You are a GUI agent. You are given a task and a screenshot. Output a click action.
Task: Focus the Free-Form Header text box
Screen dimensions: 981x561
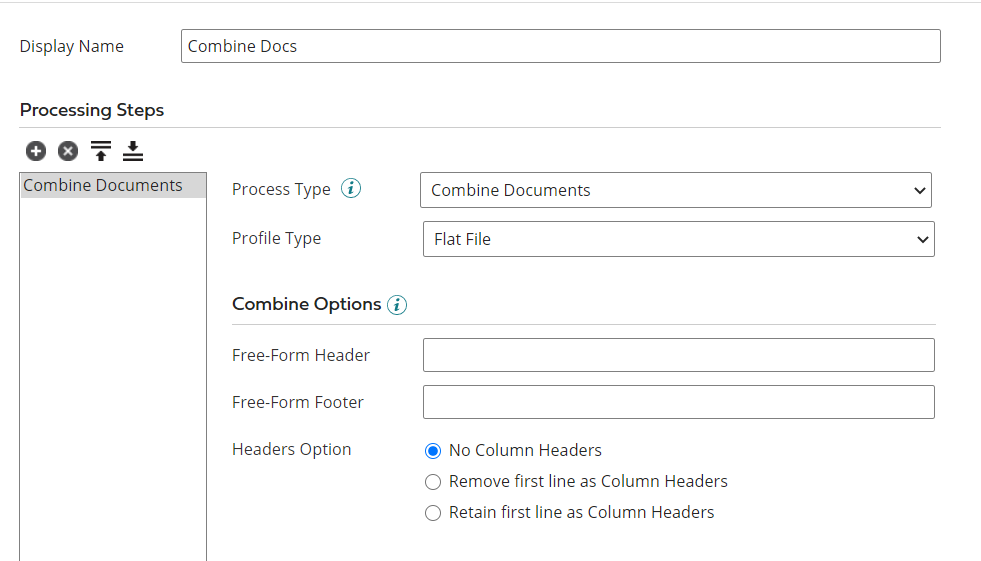pos(678,355)
